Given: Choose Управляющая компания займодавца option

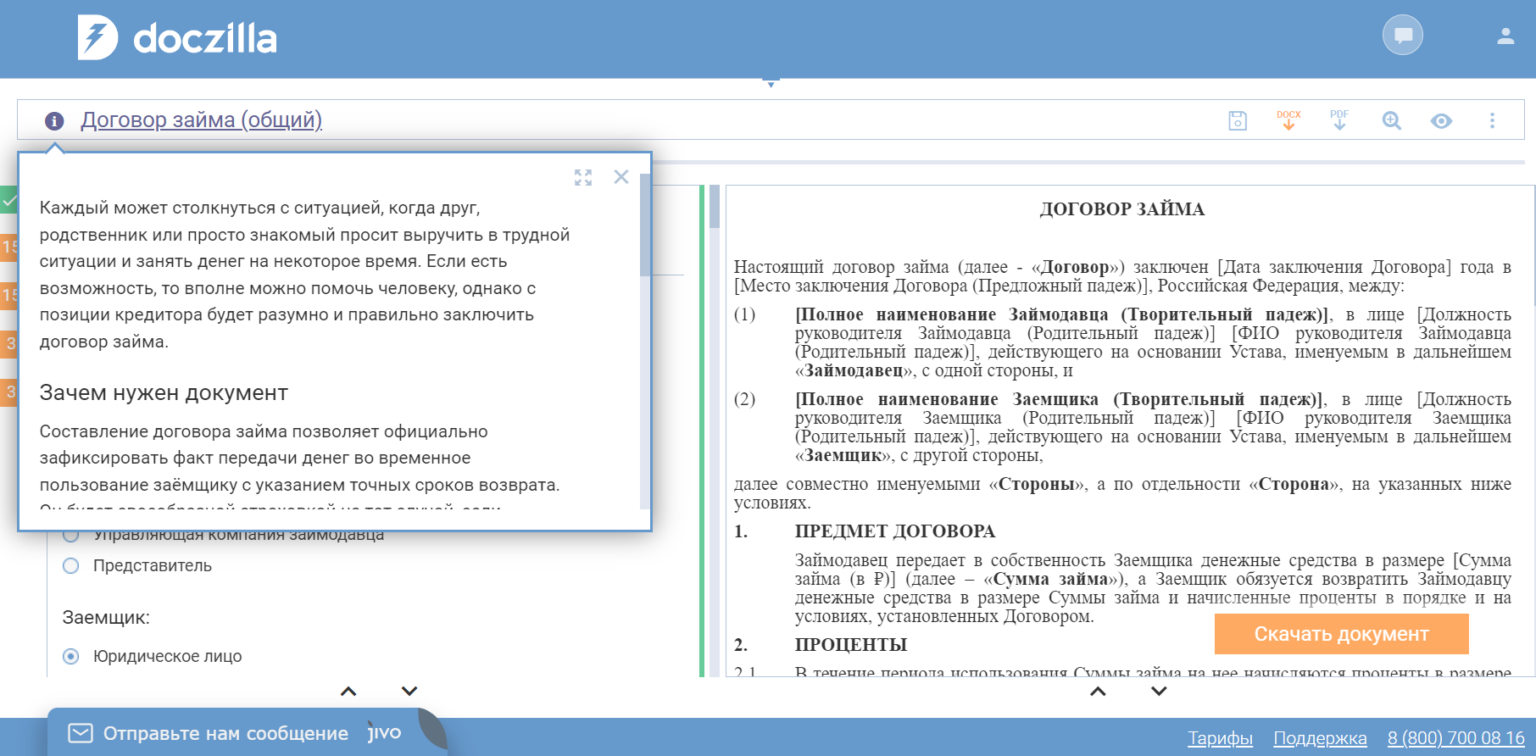Looking at the screenshot, I should tap(71, 533).
